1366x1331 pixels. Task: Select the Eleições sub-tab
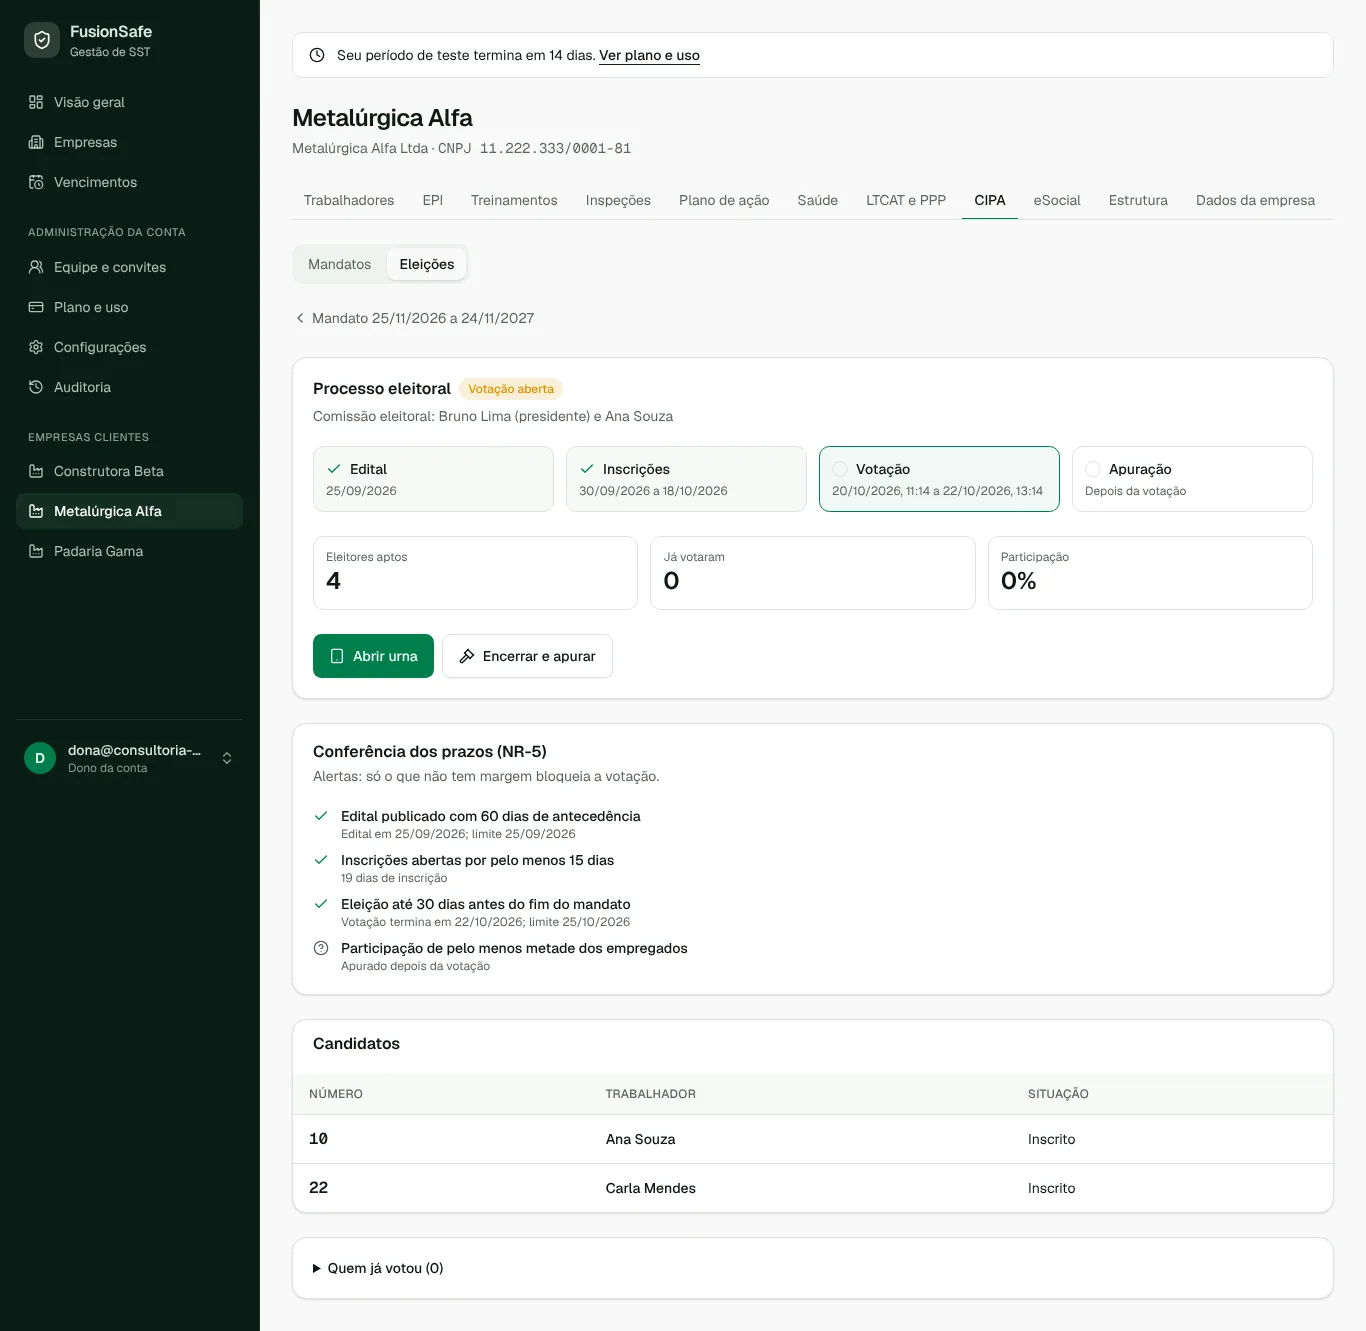[427, 264]
